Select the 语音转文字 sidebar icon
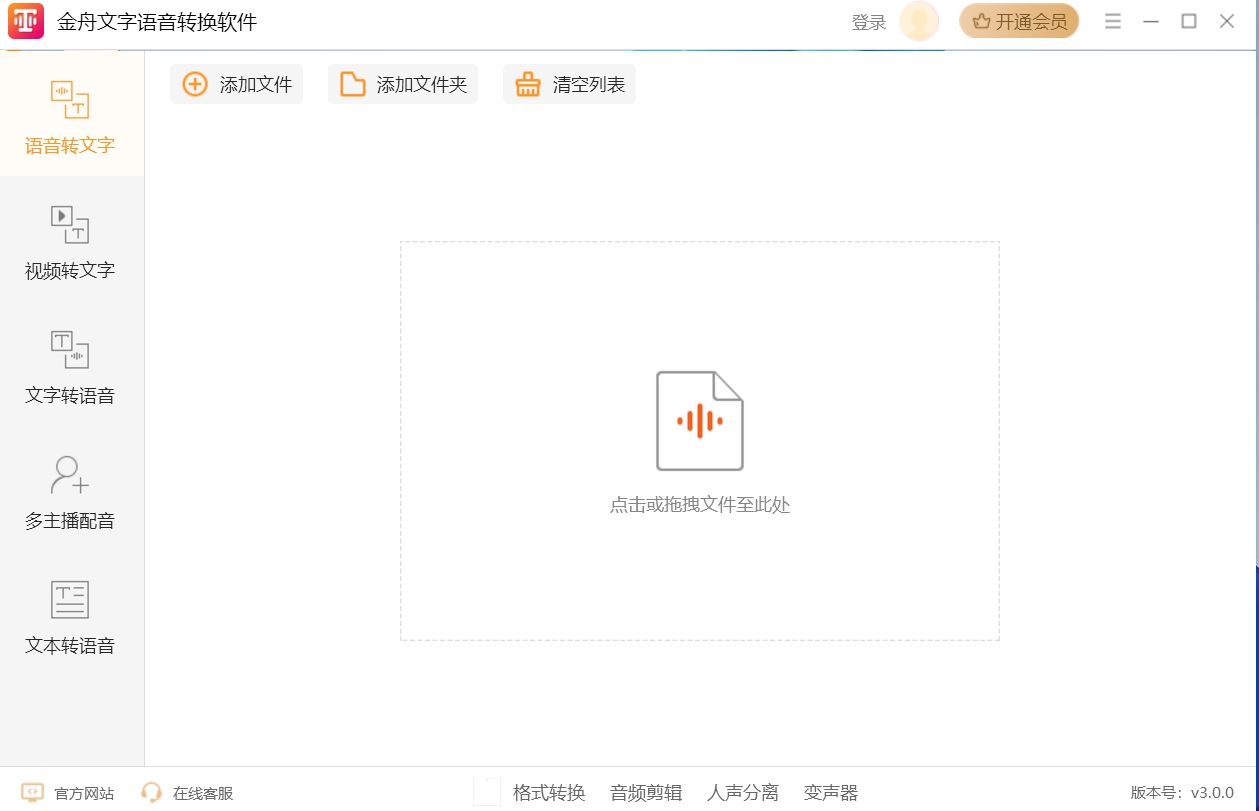 (70, 100)
